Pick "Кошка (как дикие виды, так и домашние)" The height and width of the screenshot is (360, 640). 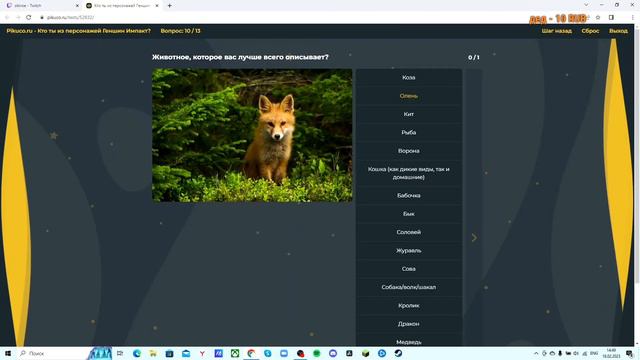[409, 173]
